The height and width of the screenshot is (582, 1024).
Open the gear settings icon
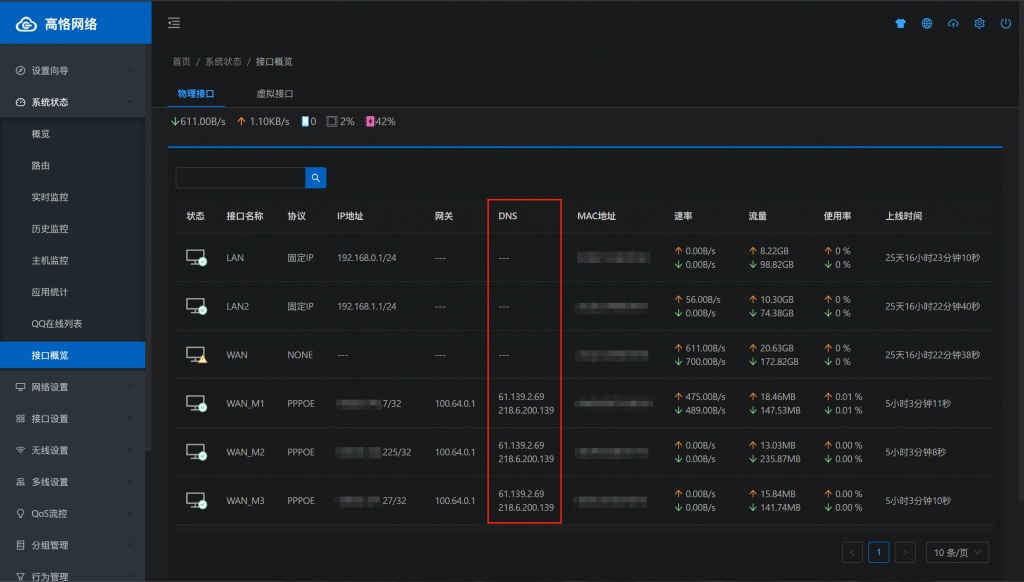[979, 24]
